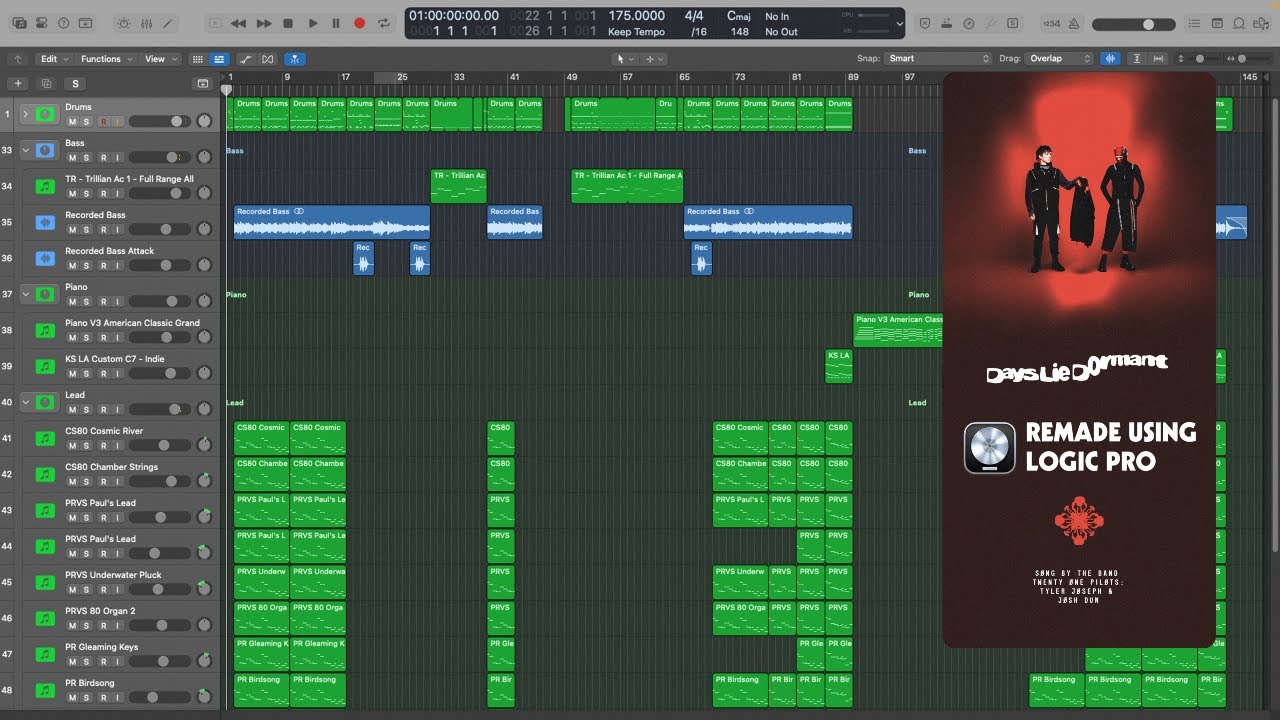Toggle waveform zoom button
1280x720 pixels.
click(x=1111, y=59)
